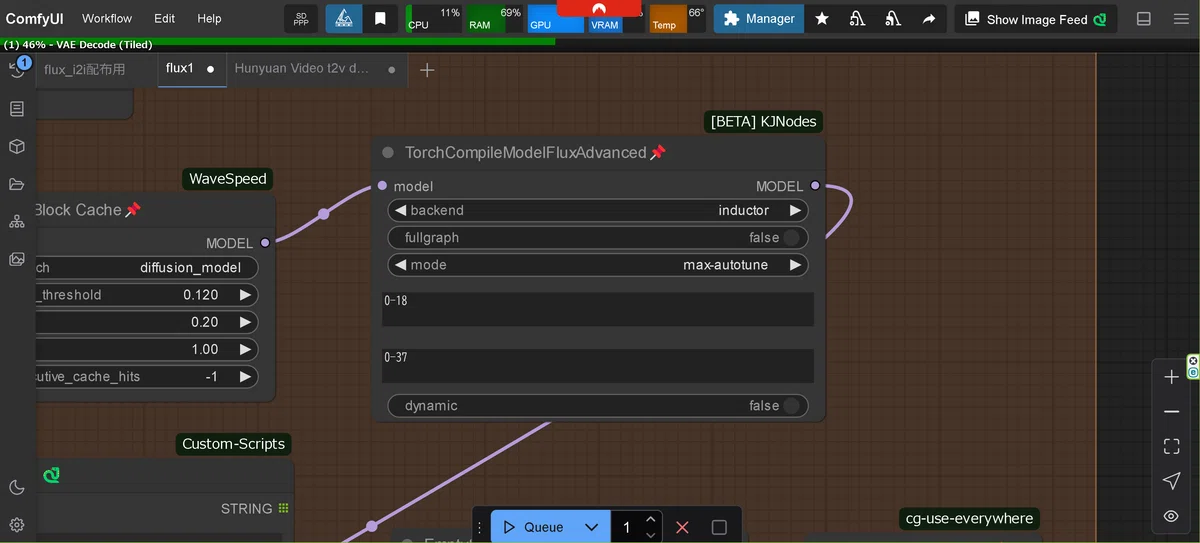Toggle the dynamic switch
This screenshot has height=543, width=1200.
coord(792,406)
